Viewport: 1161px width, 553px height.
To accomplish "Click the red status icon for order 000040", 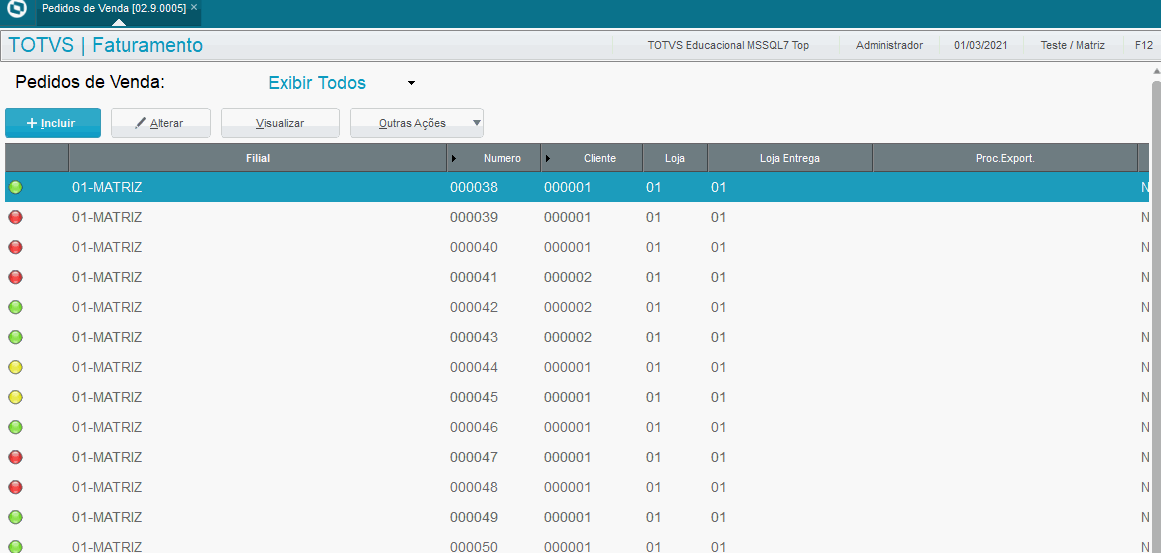I will [x=15, y=247].
